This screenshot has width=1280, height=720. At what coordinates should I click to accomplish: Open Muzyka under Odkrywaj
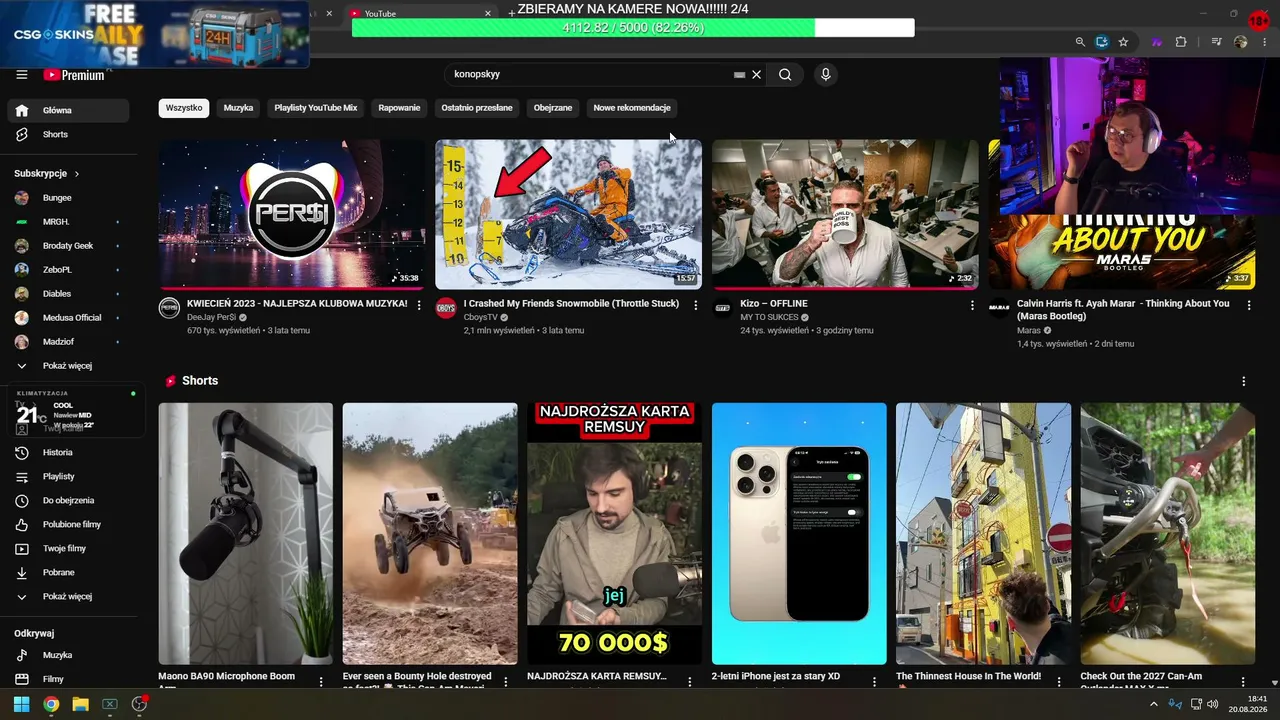(x=68, y=655)
